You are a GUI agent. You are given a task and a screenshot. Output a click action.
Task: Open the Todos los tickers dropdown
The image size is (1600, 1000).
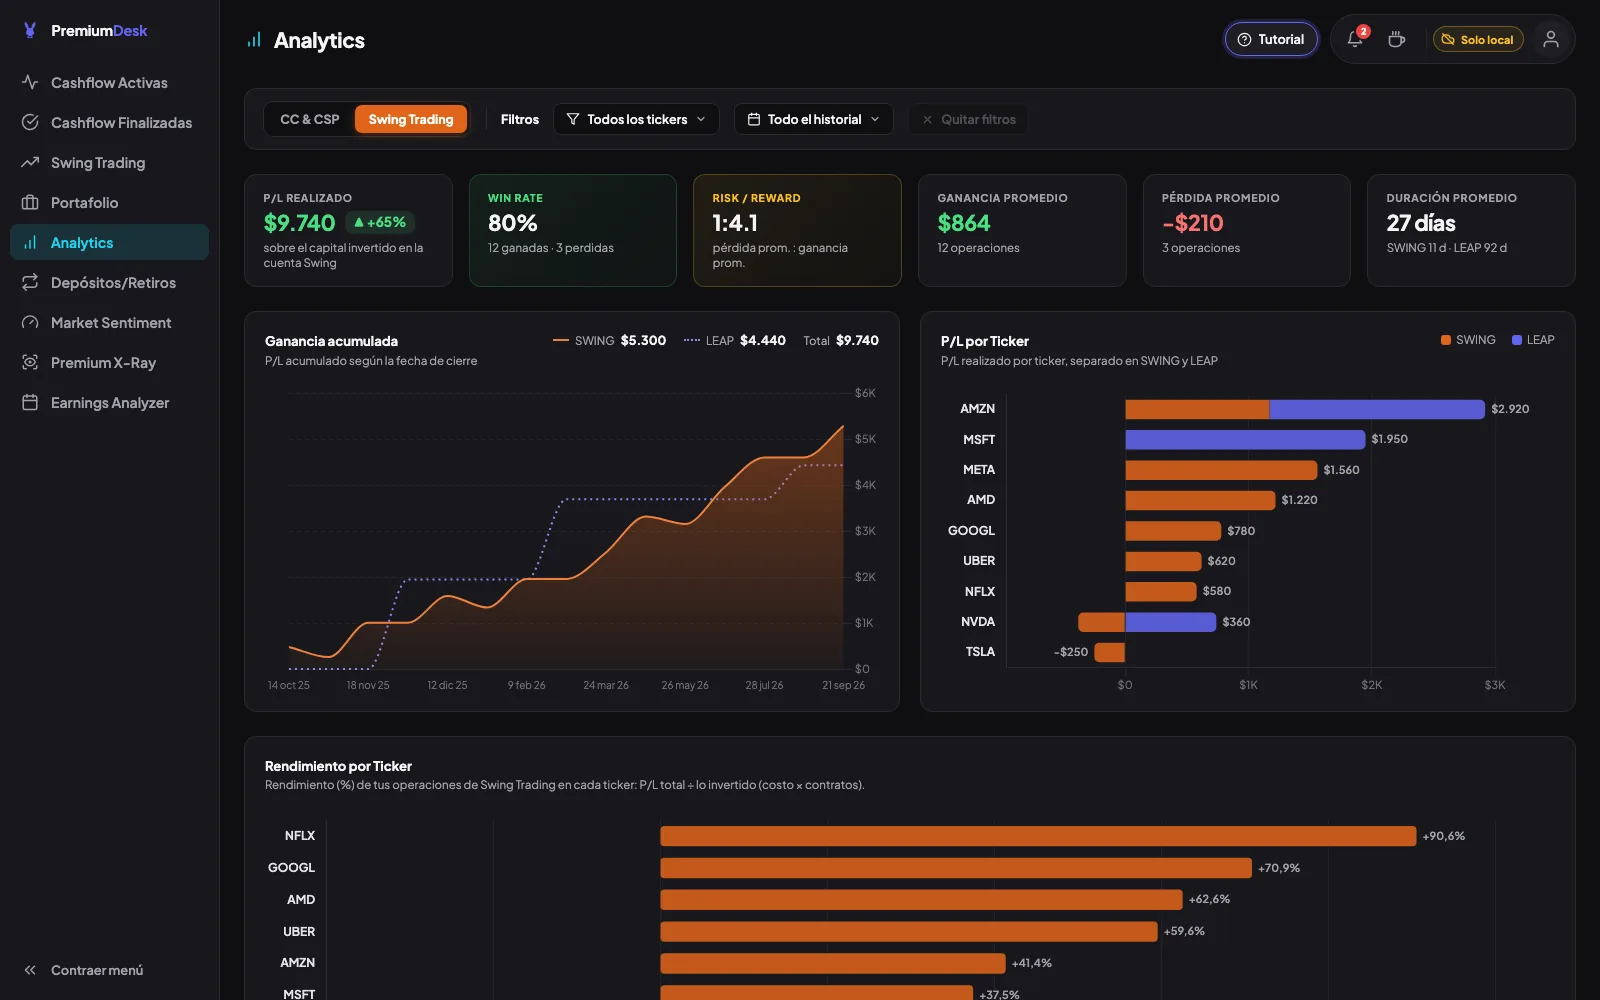(x=637, y=119)
